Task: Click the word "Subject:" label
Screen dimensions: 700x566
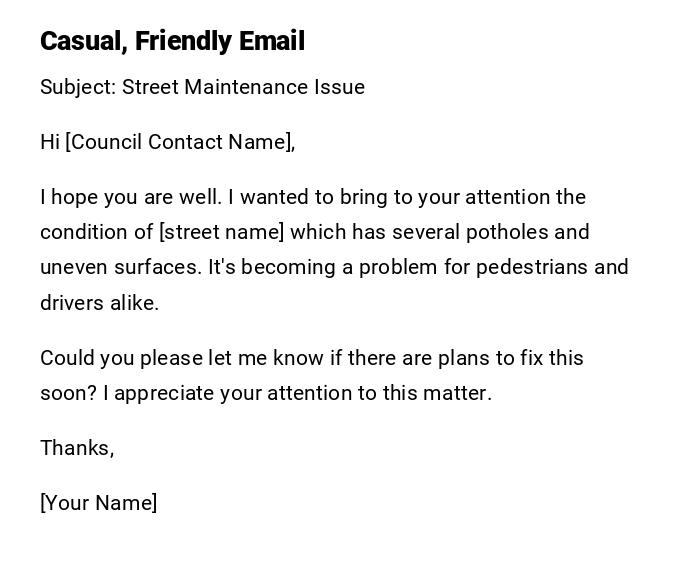Action: tap(78, 87)
